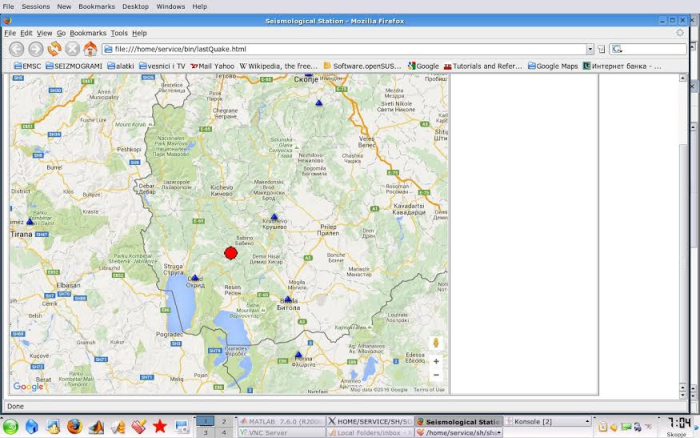
Task: Zoom out the map with minus button
Action: 436,375
